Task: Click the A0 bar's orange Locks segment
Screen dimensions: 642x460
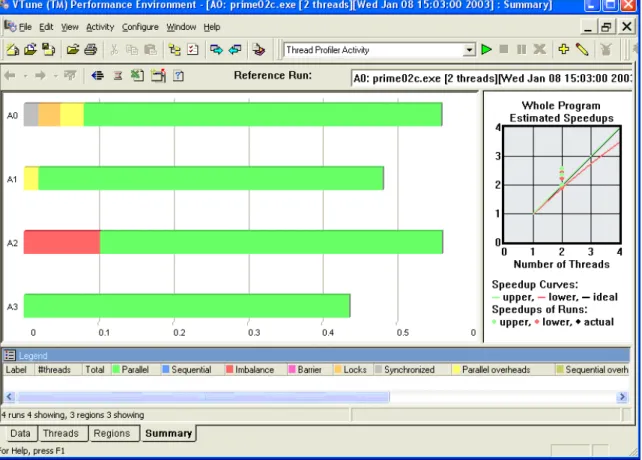Action: [49, 114]
